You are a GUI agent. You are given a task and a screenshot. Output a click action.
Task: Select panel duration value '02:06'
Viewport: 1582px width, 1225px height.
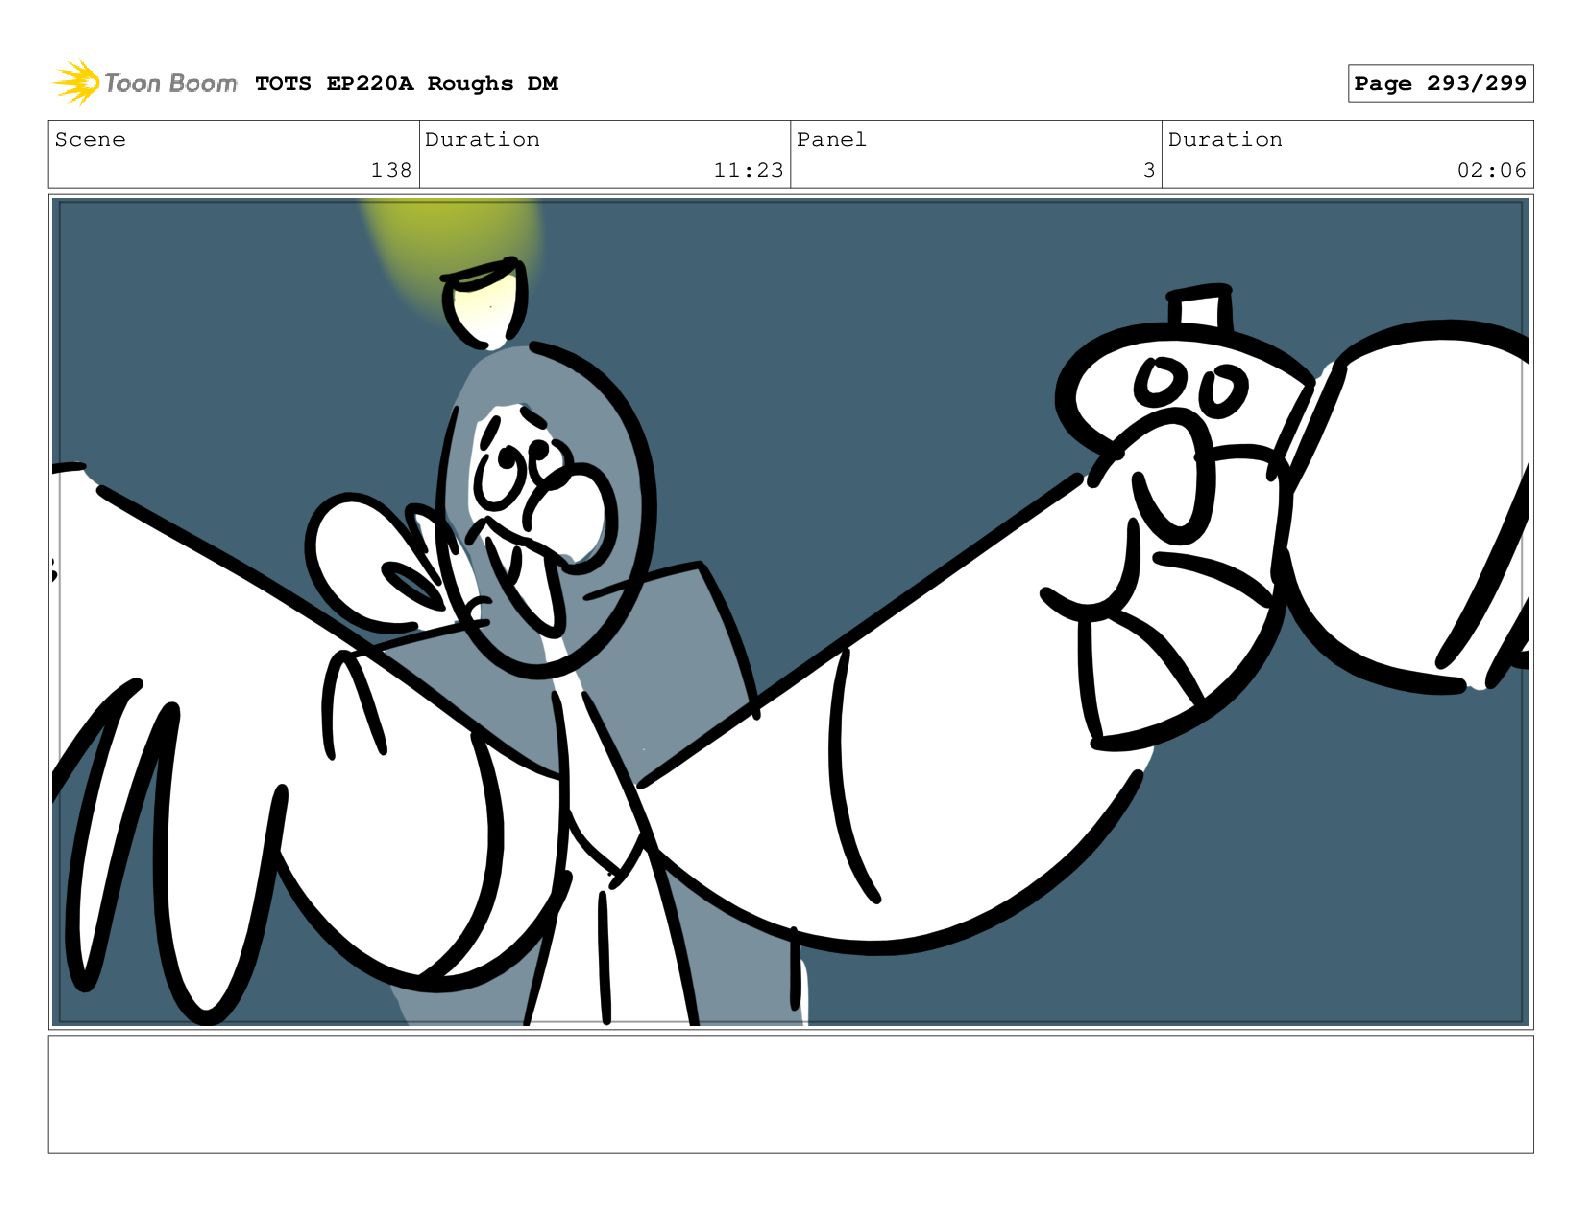[x=1491, y=171]
